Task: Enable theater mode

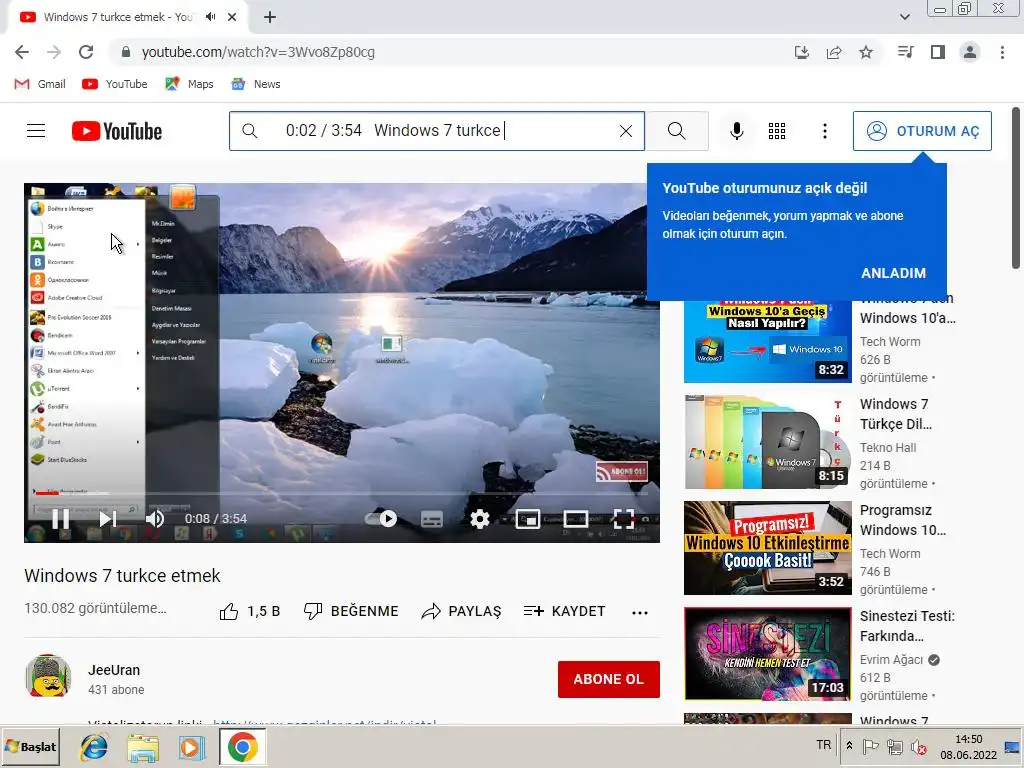Action: click(575, 519)
